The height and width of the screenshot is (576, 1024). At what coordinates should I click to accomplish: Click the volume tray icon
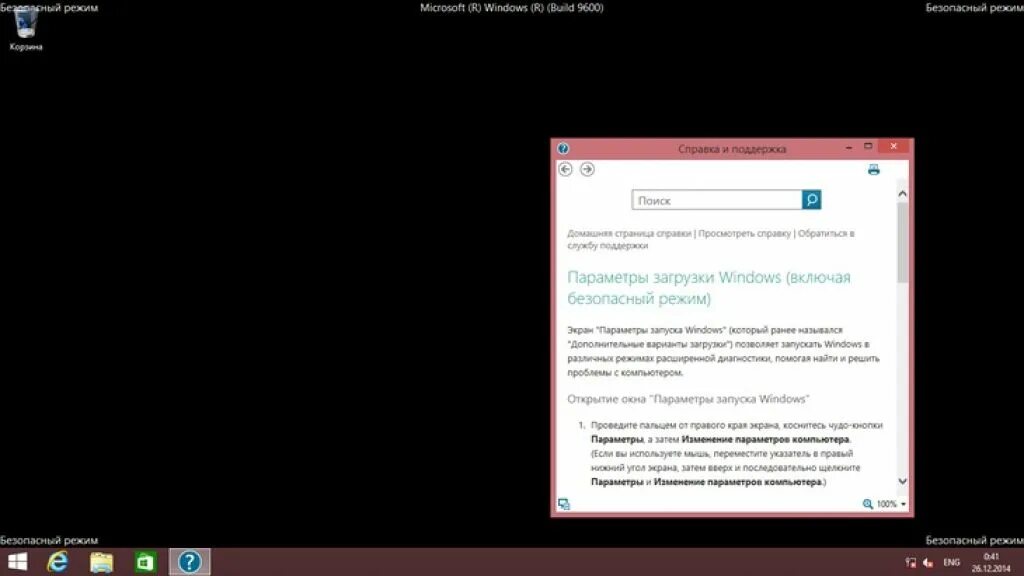click(928, 562)
